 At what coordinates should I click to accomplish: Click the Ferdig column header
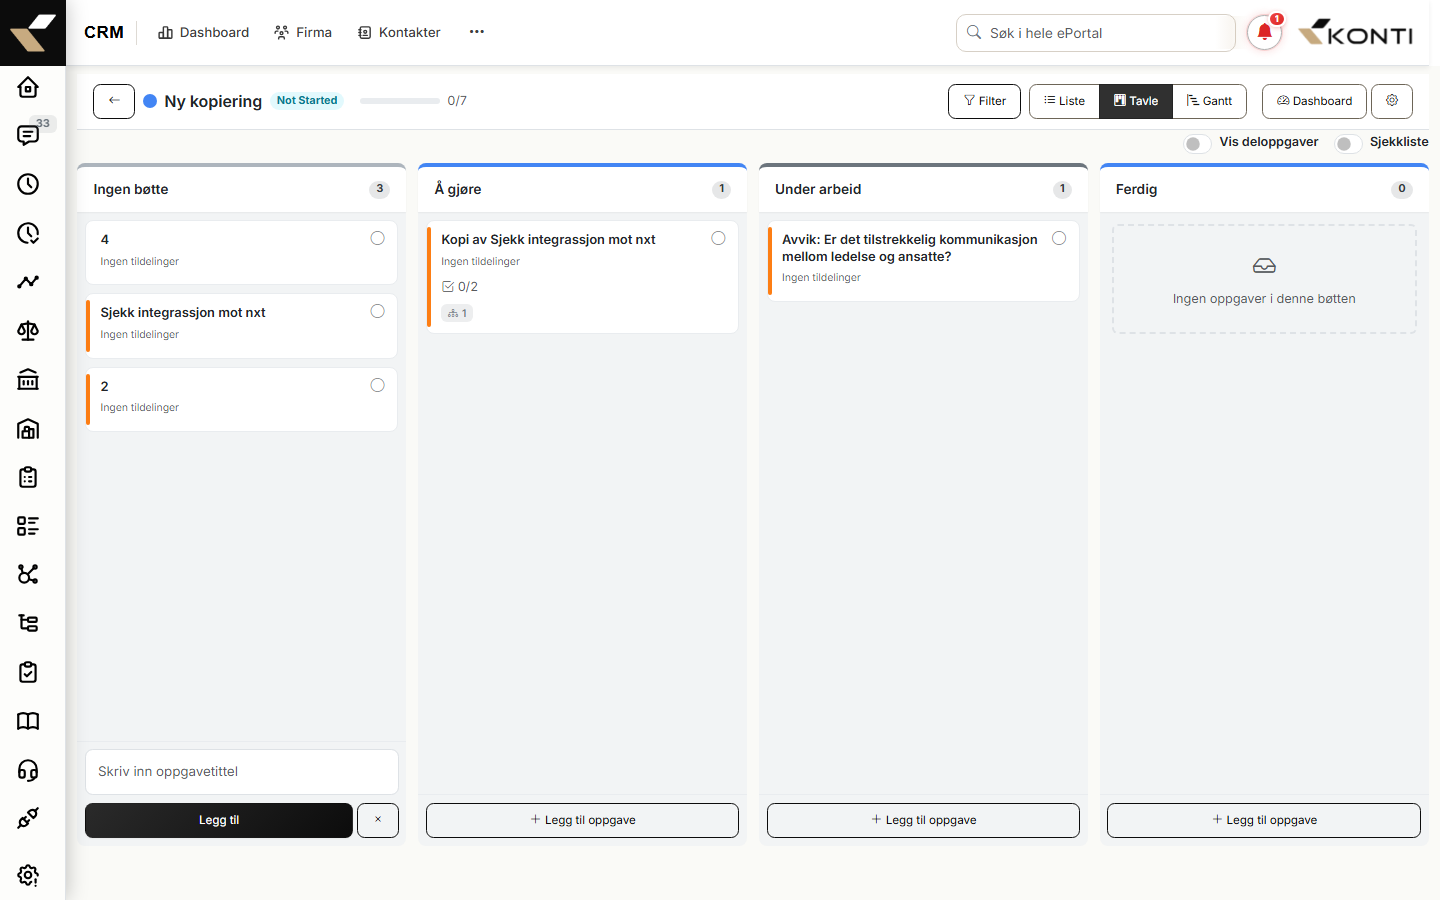(x=1264, y=189)
